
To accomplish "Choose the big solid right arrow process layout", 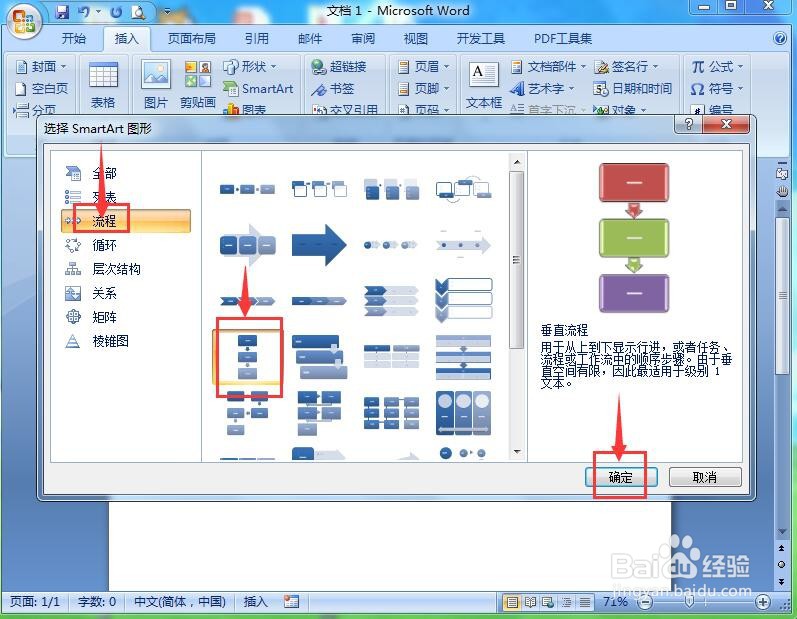I will [x=319, y=245].
